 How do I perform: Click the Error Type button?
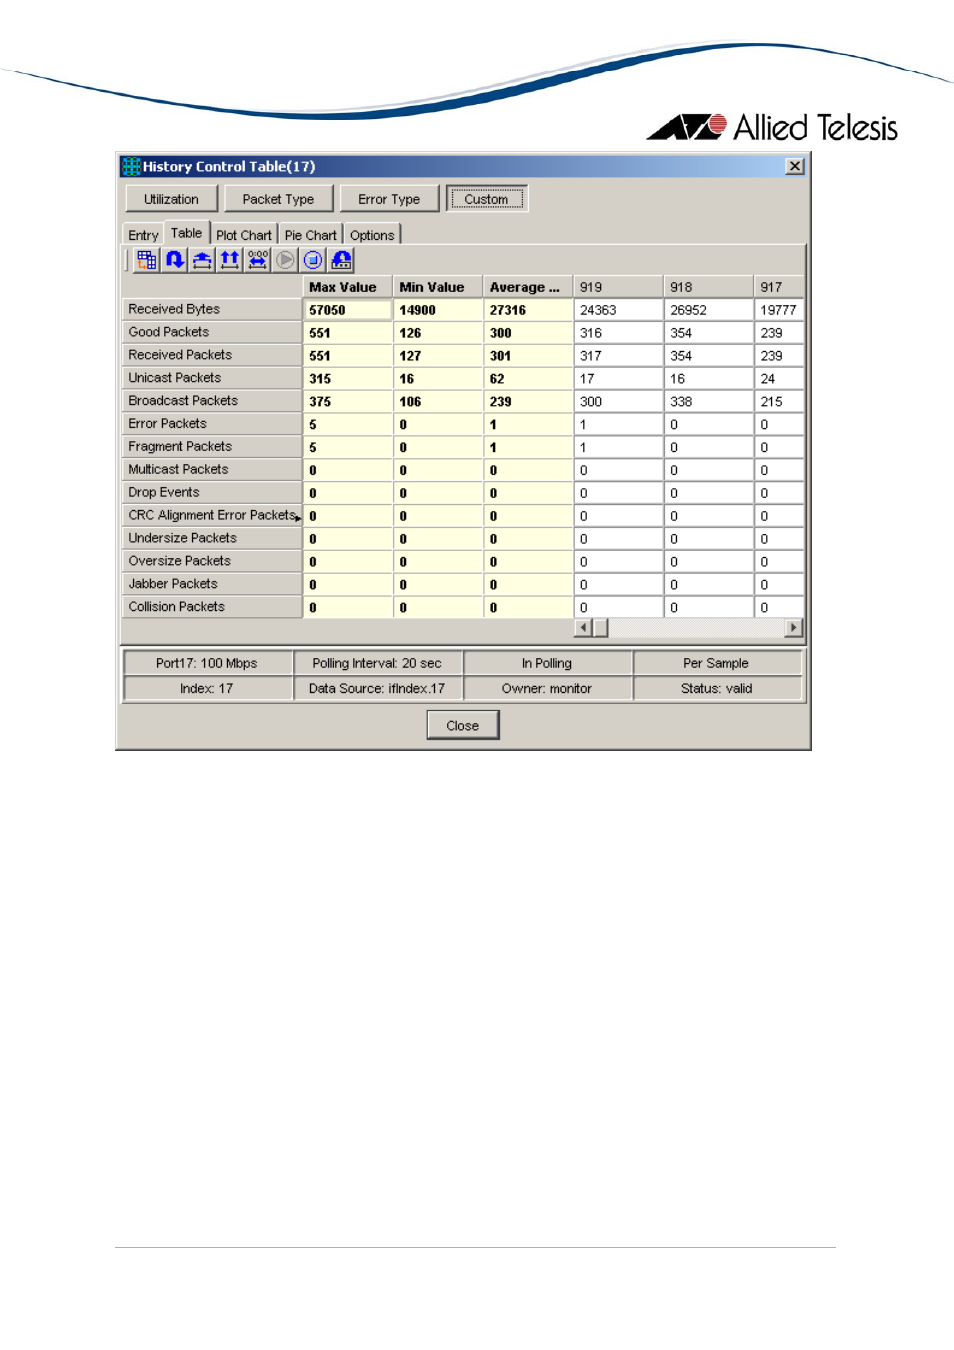coord(389,199)
